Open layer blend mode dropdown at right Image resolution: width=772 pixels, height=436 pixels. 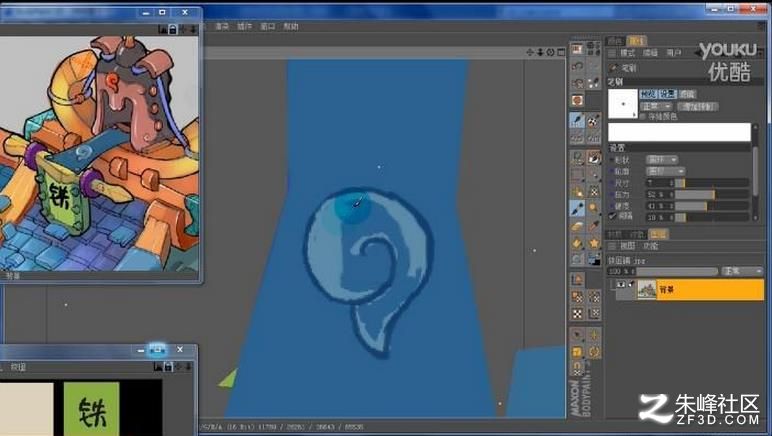coord(742,271)
